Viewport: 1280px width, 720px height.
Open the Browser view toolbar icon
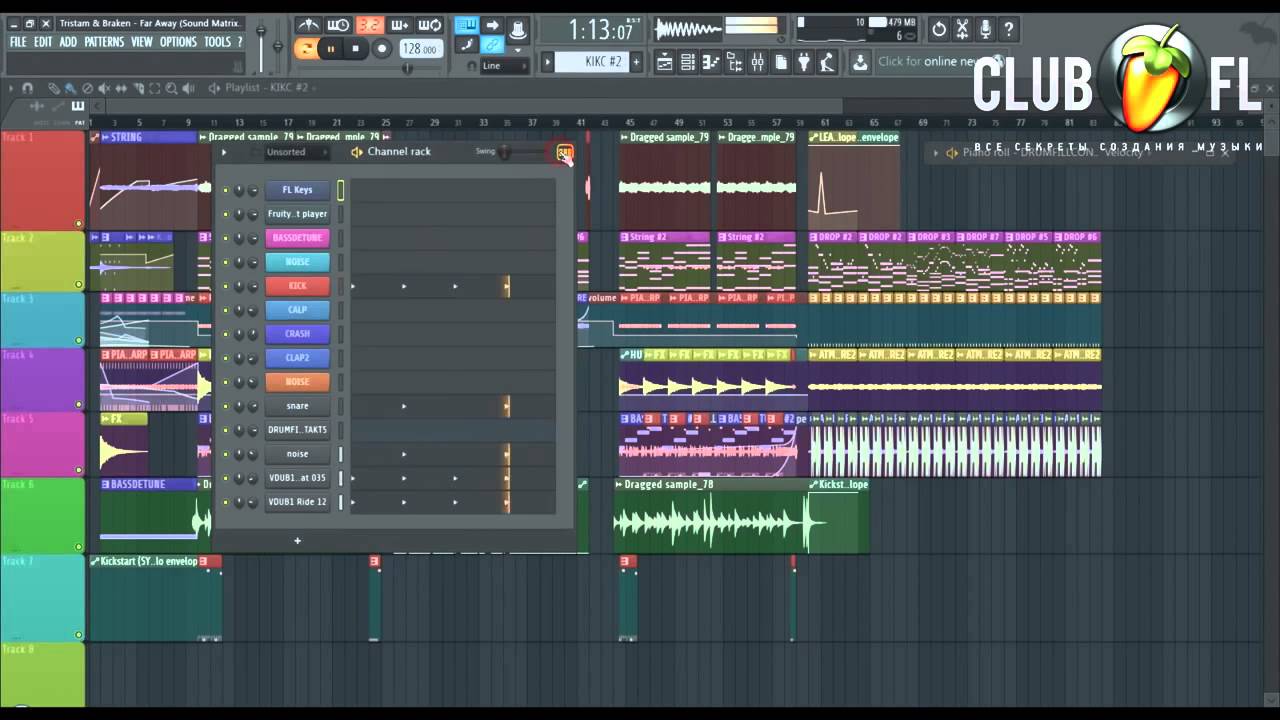coord(734,62)
